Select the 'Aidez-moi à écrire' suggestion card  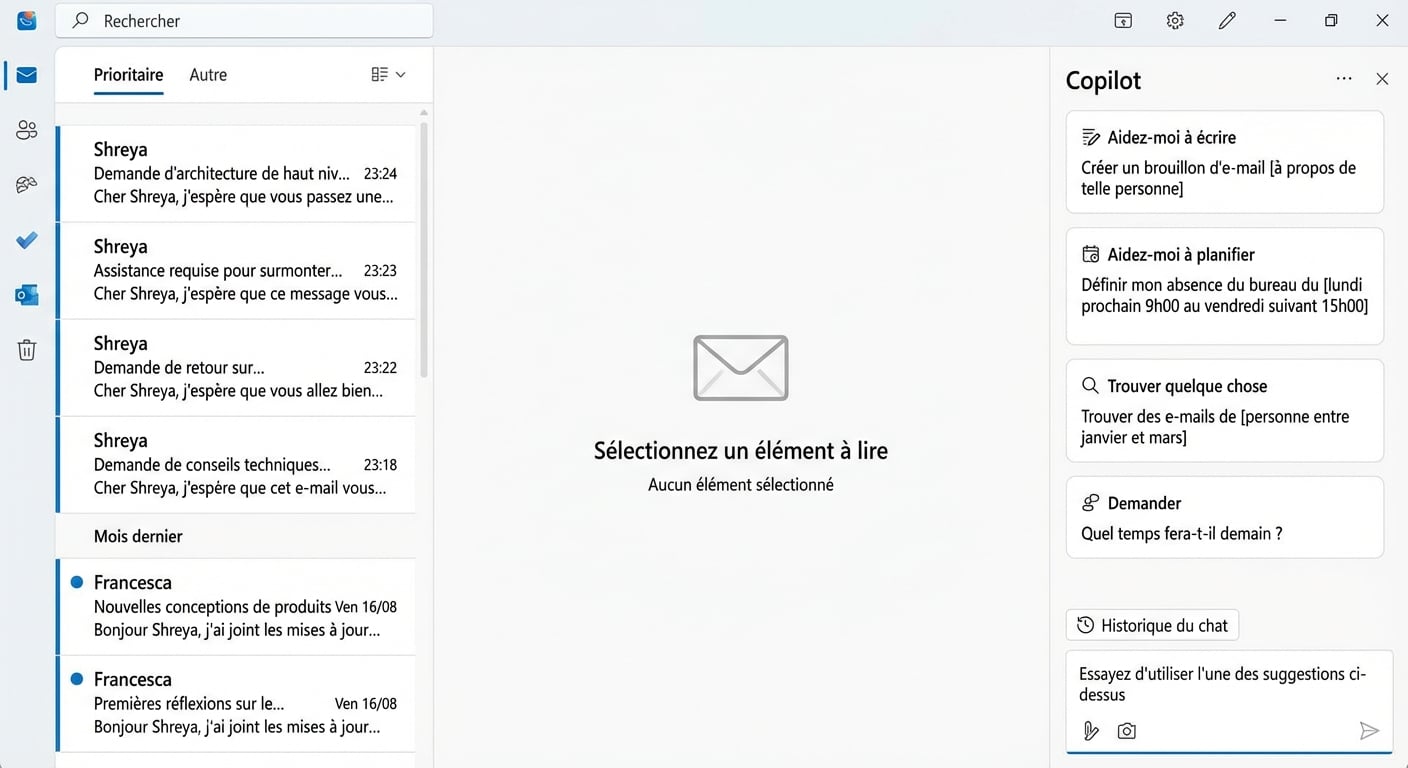click(1224, 162)
